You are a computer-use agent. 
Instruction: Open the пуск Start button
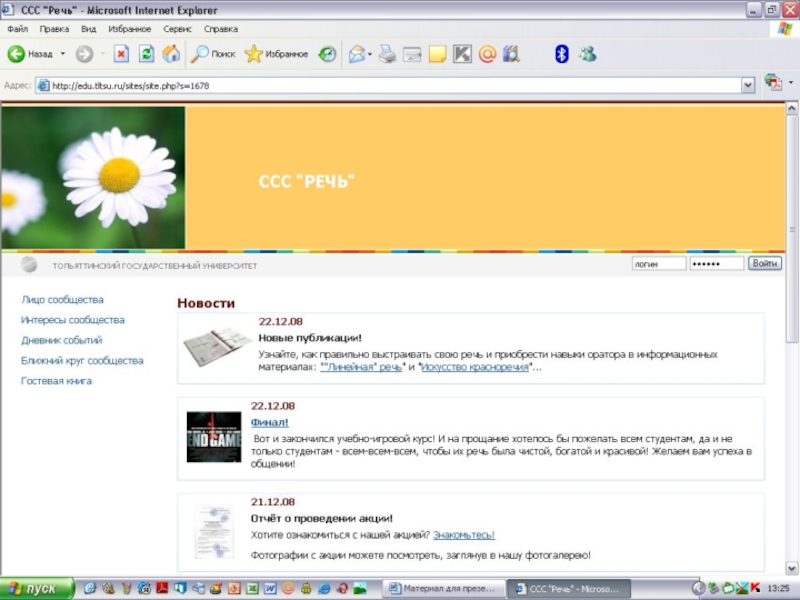pos(37,589)
